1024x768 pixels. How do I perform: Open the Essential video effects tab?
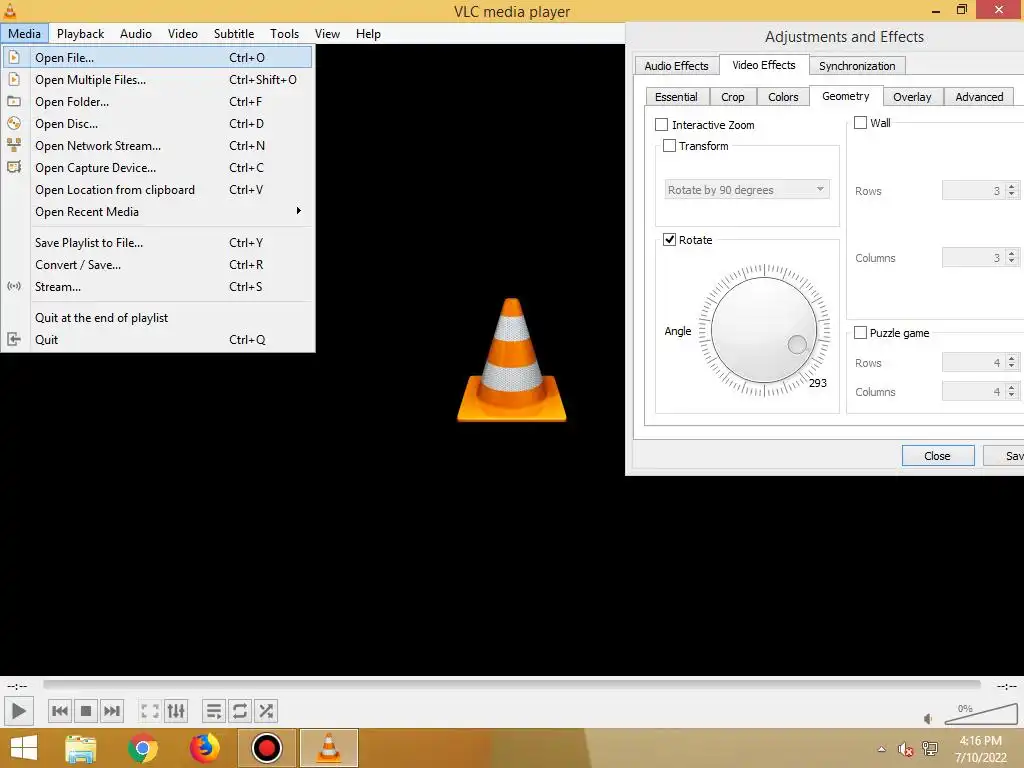coord(677,97)
